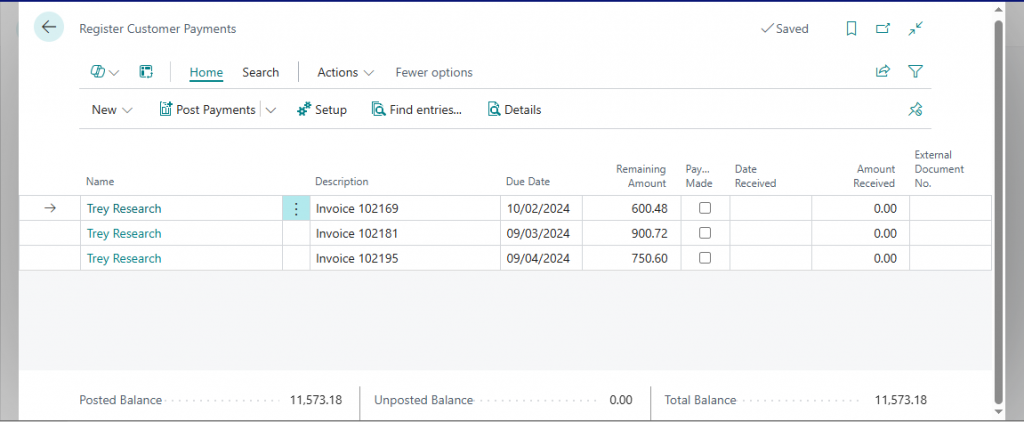Check Payment Made for Invoice 102181
Viewport: 1024px width, 422px height.
[x=705, y=233]
